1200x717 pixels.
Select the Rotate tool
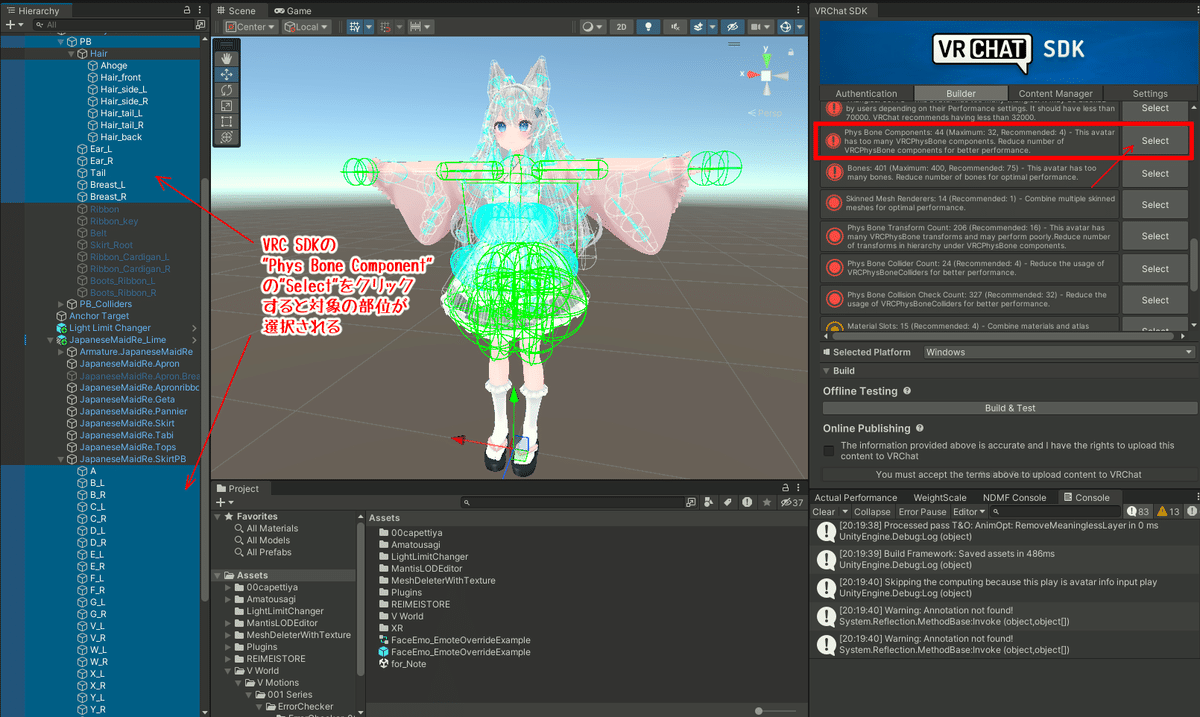click(226, 90)
